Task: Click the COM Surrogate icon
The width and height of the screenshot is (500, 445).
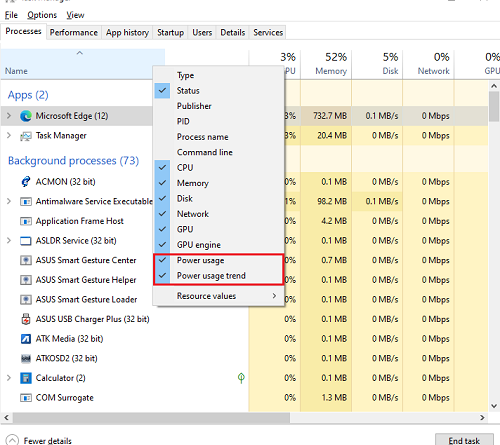Action: 26,398
